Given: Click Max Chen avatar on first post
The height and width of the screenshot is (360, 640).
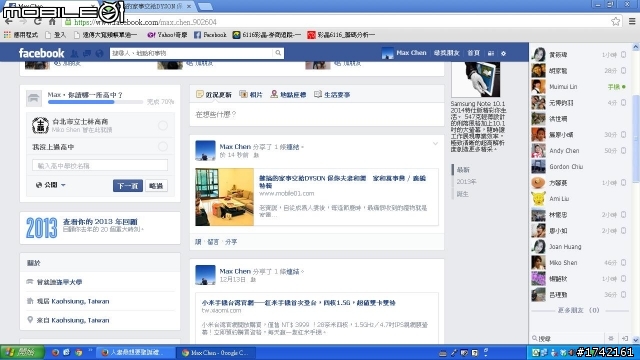Looking at the screenshot, I should pos(205,151).
